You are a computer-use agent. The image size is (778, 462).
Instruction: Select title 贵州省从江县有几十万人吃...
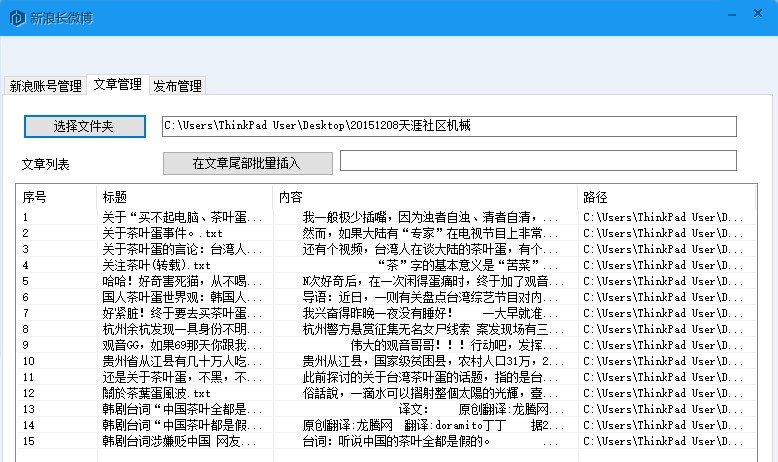182,361
